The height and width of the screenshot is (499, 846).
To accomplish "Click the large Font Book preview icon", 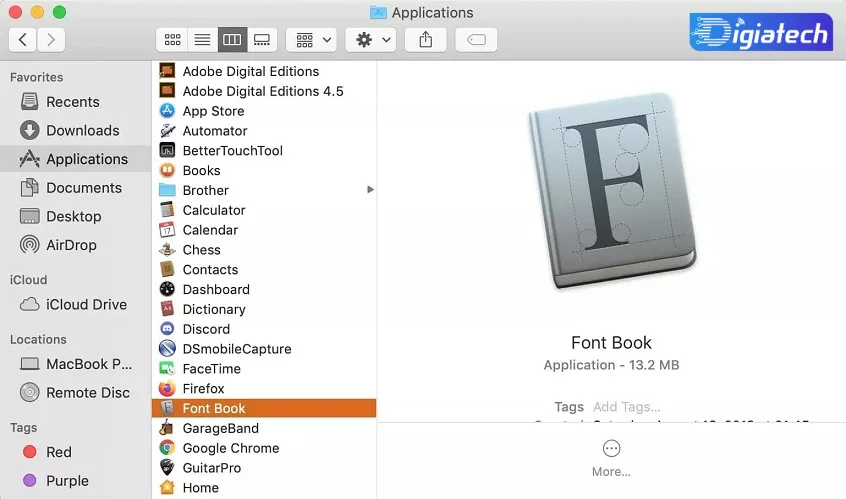I will coord(612,191).
